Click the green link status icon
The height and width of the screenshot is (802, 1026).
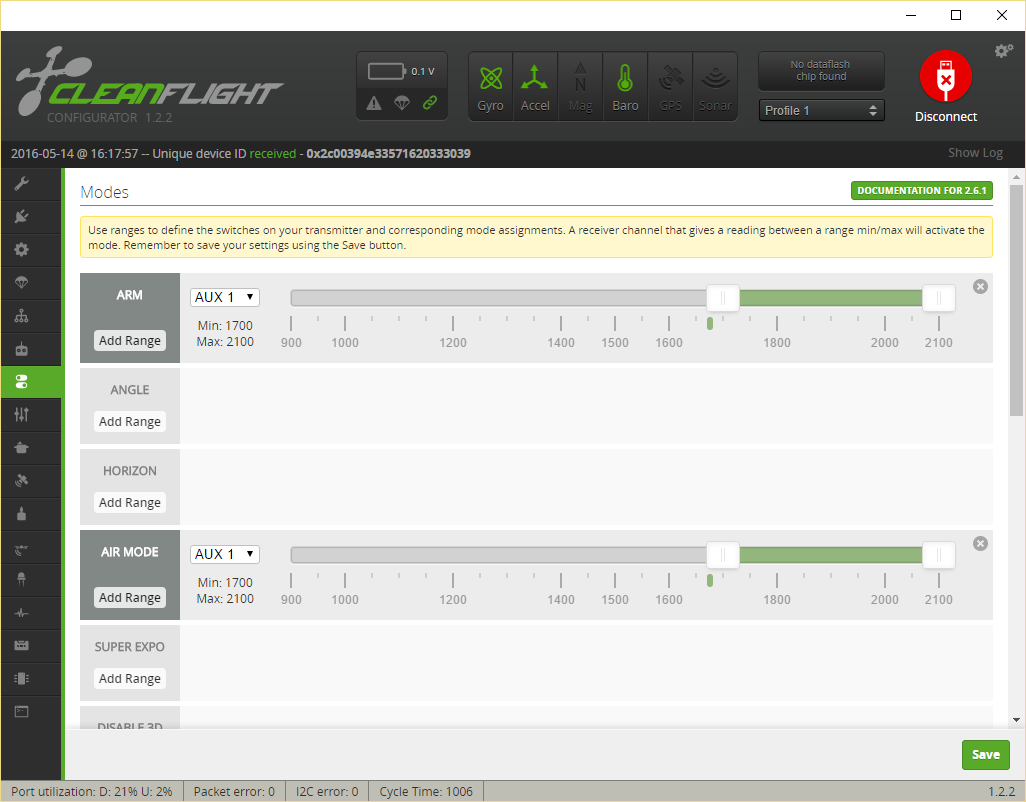[430, 103]
